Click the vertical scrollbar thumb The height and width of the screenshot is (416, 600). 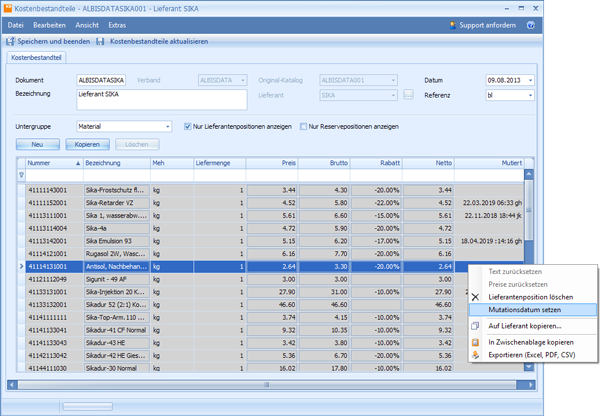pyautogui.click(x=529, y=210)
